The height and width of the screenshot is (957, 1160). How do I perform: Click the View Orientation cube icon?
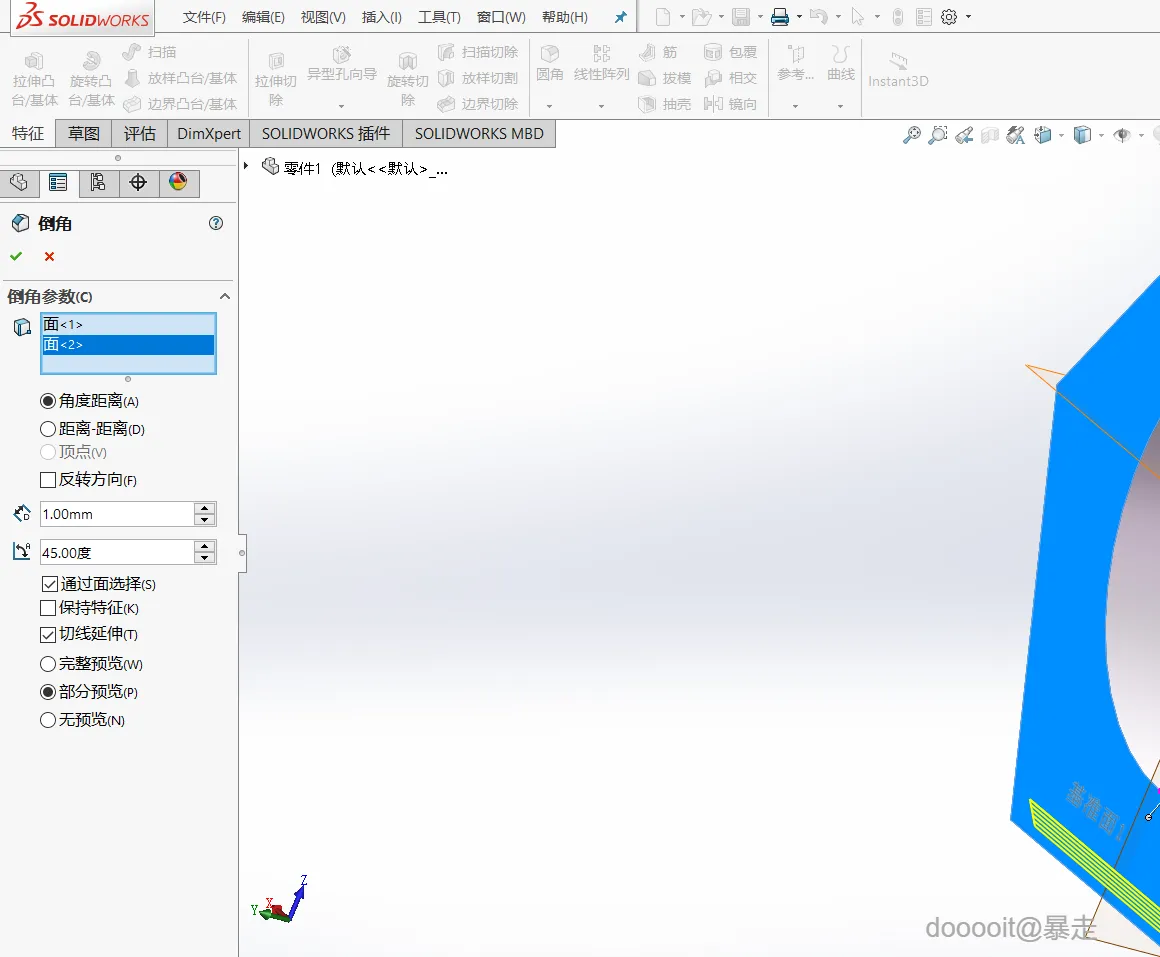point(1043,135)
